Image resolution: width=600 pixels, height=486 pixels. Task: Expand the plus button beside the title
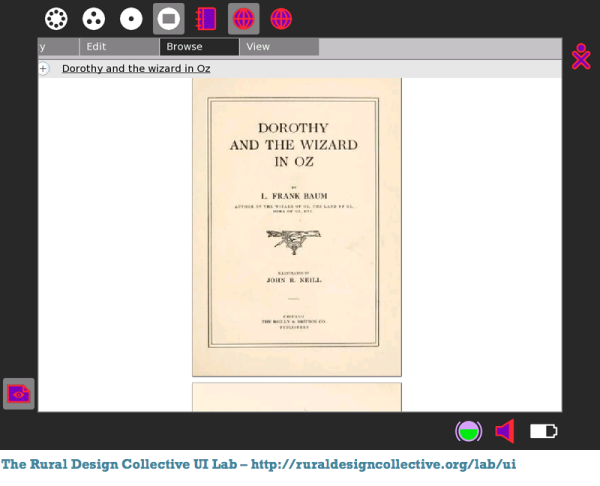43,69
